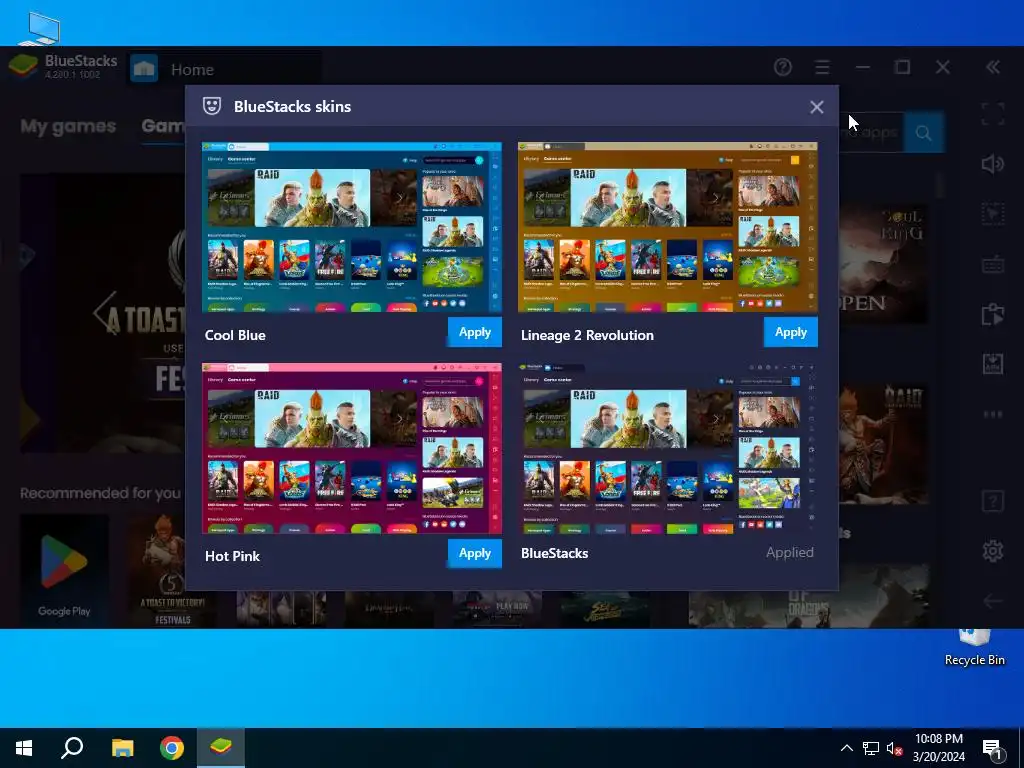Click the question mark icon in sidebar
The height and width of the screenshot is (768, 1024).
pos(993,502)
